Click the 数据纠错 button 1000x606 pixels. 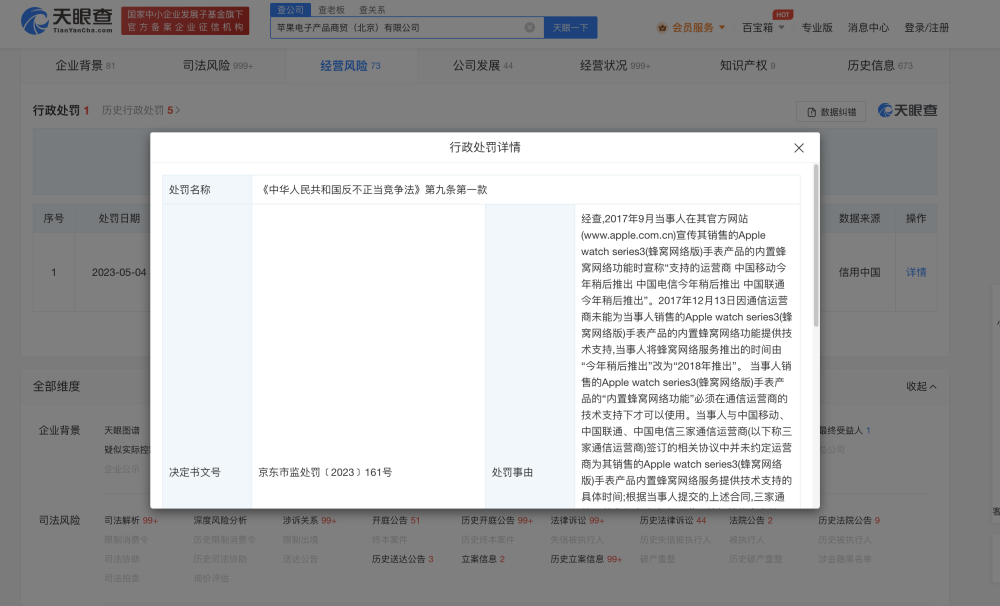pyautogui.click(x=831, y=112)
